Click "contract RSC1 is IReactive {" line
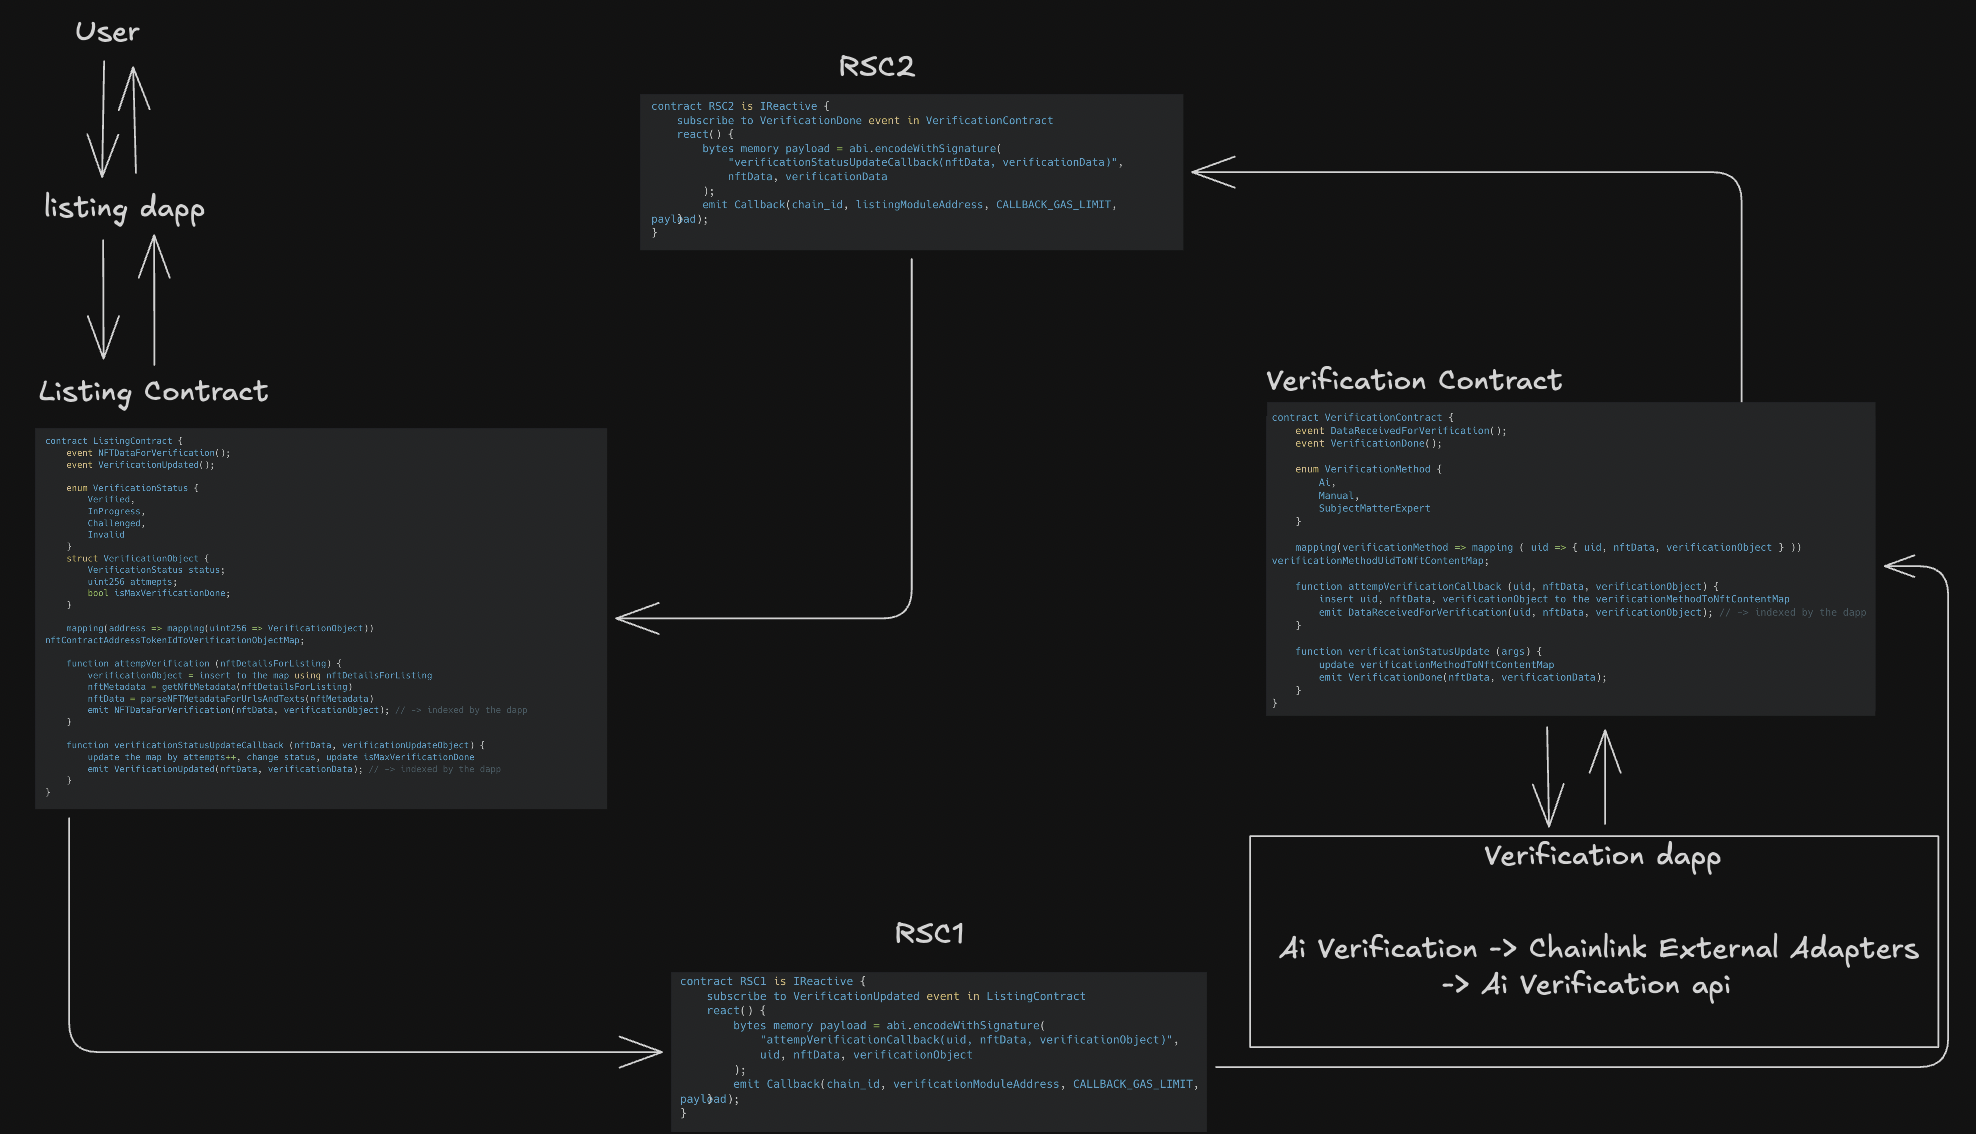 tap(773, 981)
